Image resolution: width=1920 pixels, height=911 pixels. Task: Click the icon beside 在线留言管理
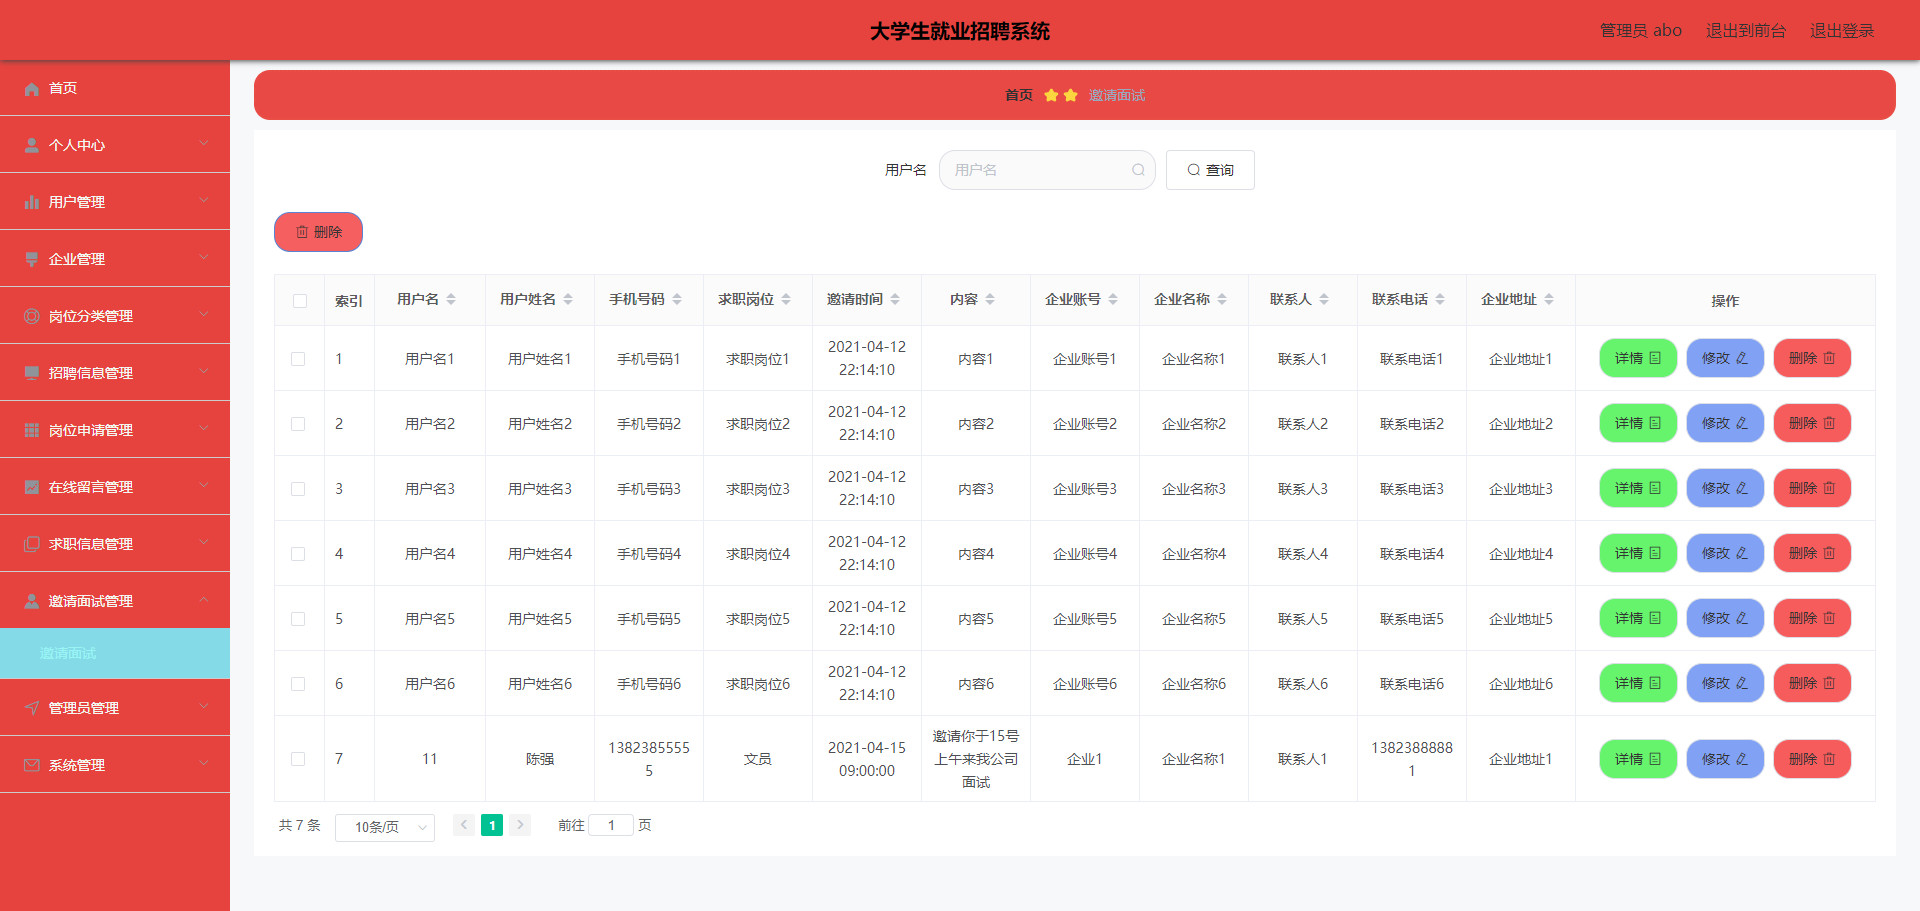pos(32,487)
